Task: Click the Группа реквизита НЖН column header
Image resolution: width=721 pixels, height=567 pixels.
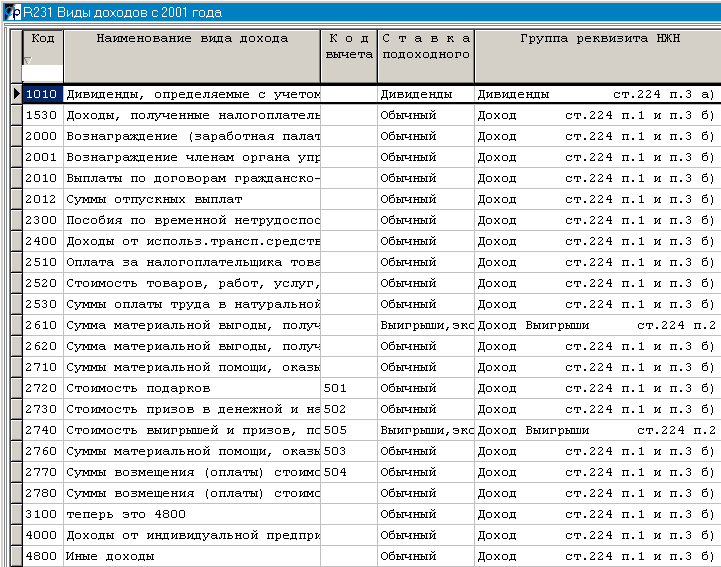Action: (x=598, y=56)
